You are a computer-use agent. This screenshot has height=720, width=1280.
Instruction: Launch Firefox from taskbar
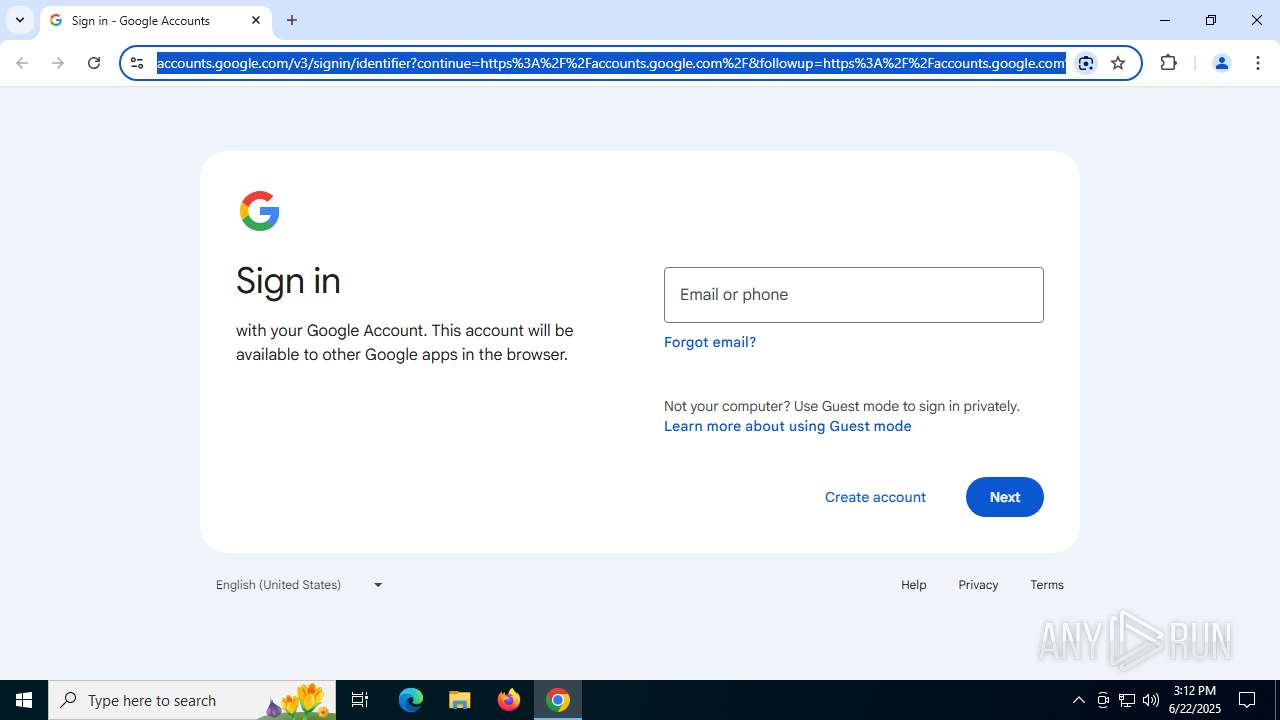point(509,700)
